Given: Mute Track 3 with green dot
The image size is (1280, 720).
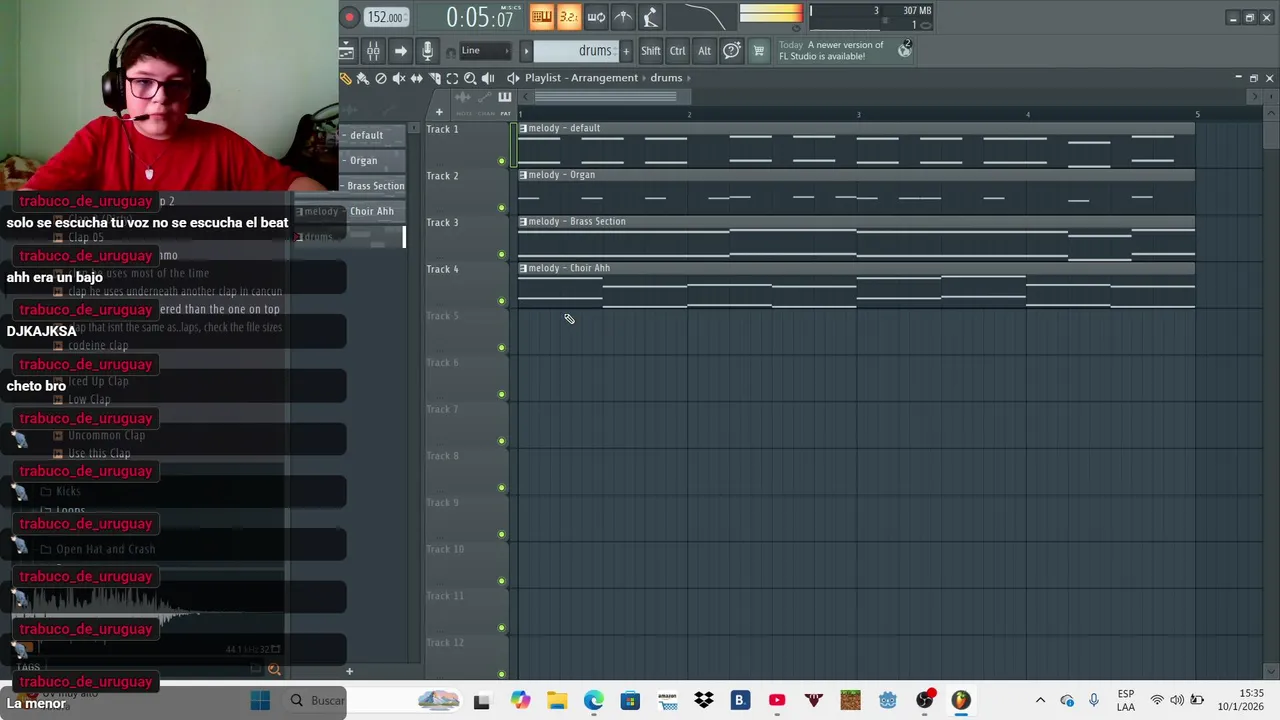Looking at the screenshot, I should (x=502, y=254).
